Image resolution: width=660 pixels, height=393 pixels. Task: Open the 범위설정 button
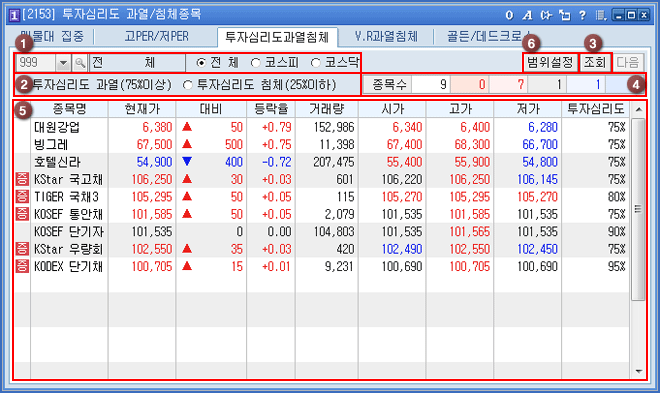tap(550, 63)
